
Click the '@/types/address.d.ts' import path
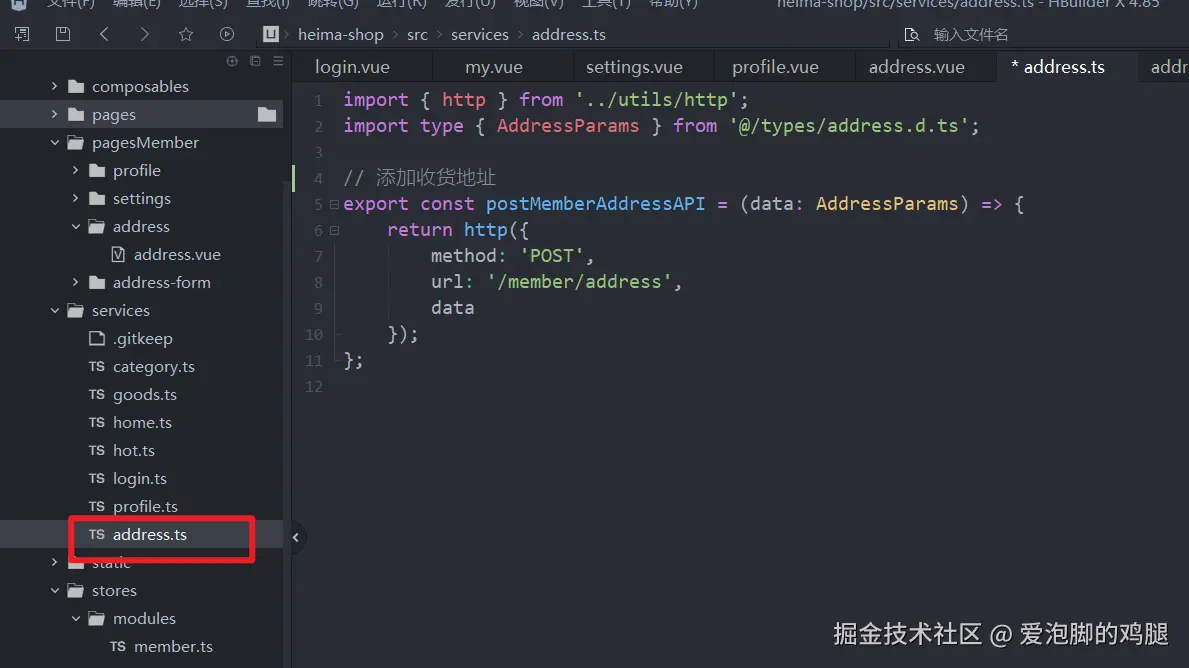pyautogui.click(x=849, y=126)
